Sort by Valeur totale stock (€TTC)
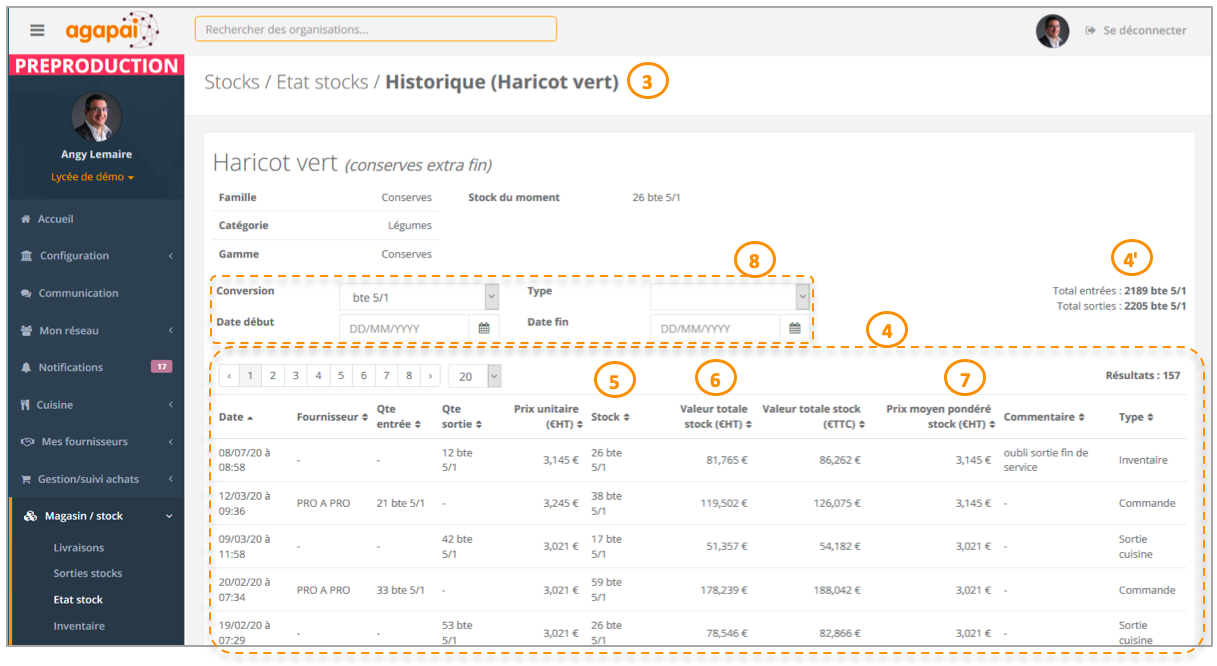 click(812, 416)
